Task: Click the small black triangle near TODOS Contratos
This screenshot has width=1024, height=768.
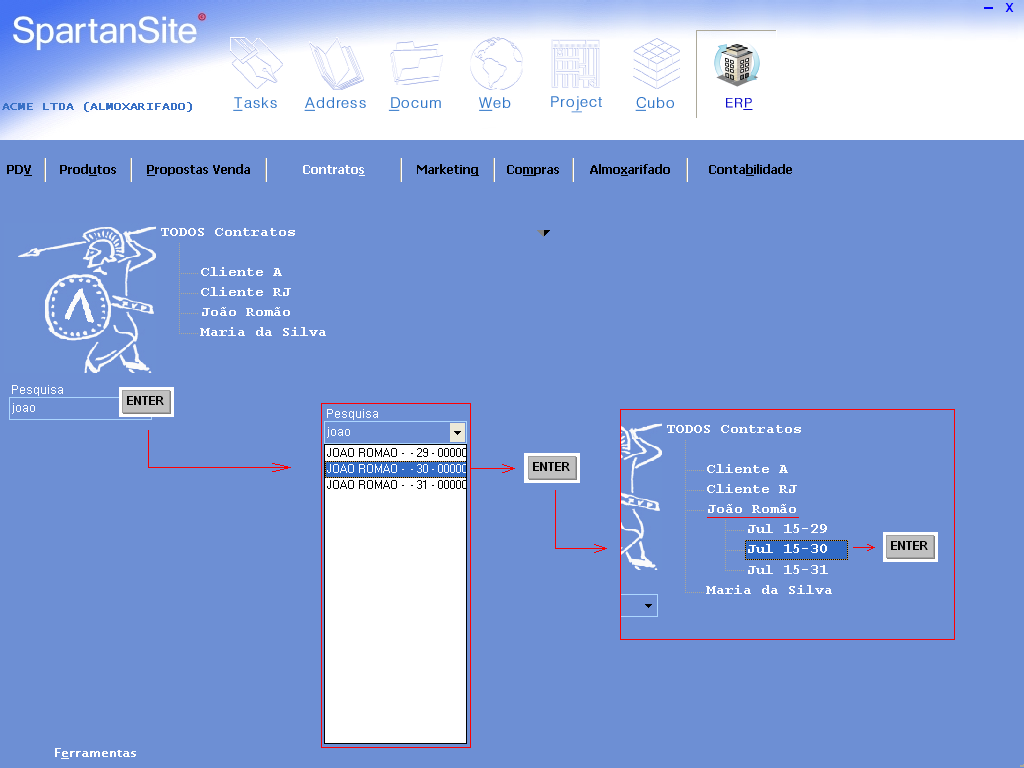Action: (545, 233)
